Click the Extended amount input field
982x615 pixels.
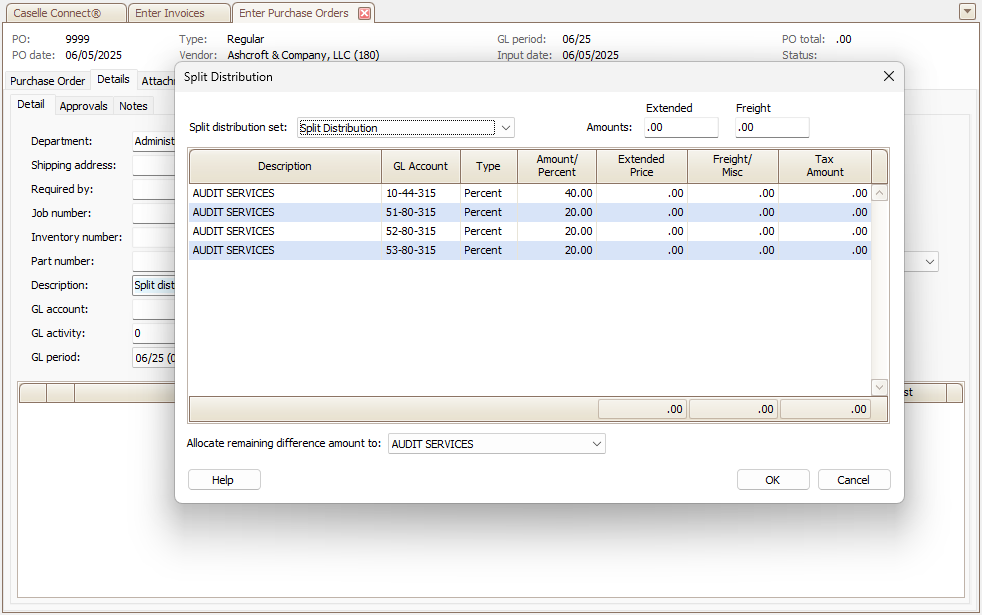[x=681, y=128]
